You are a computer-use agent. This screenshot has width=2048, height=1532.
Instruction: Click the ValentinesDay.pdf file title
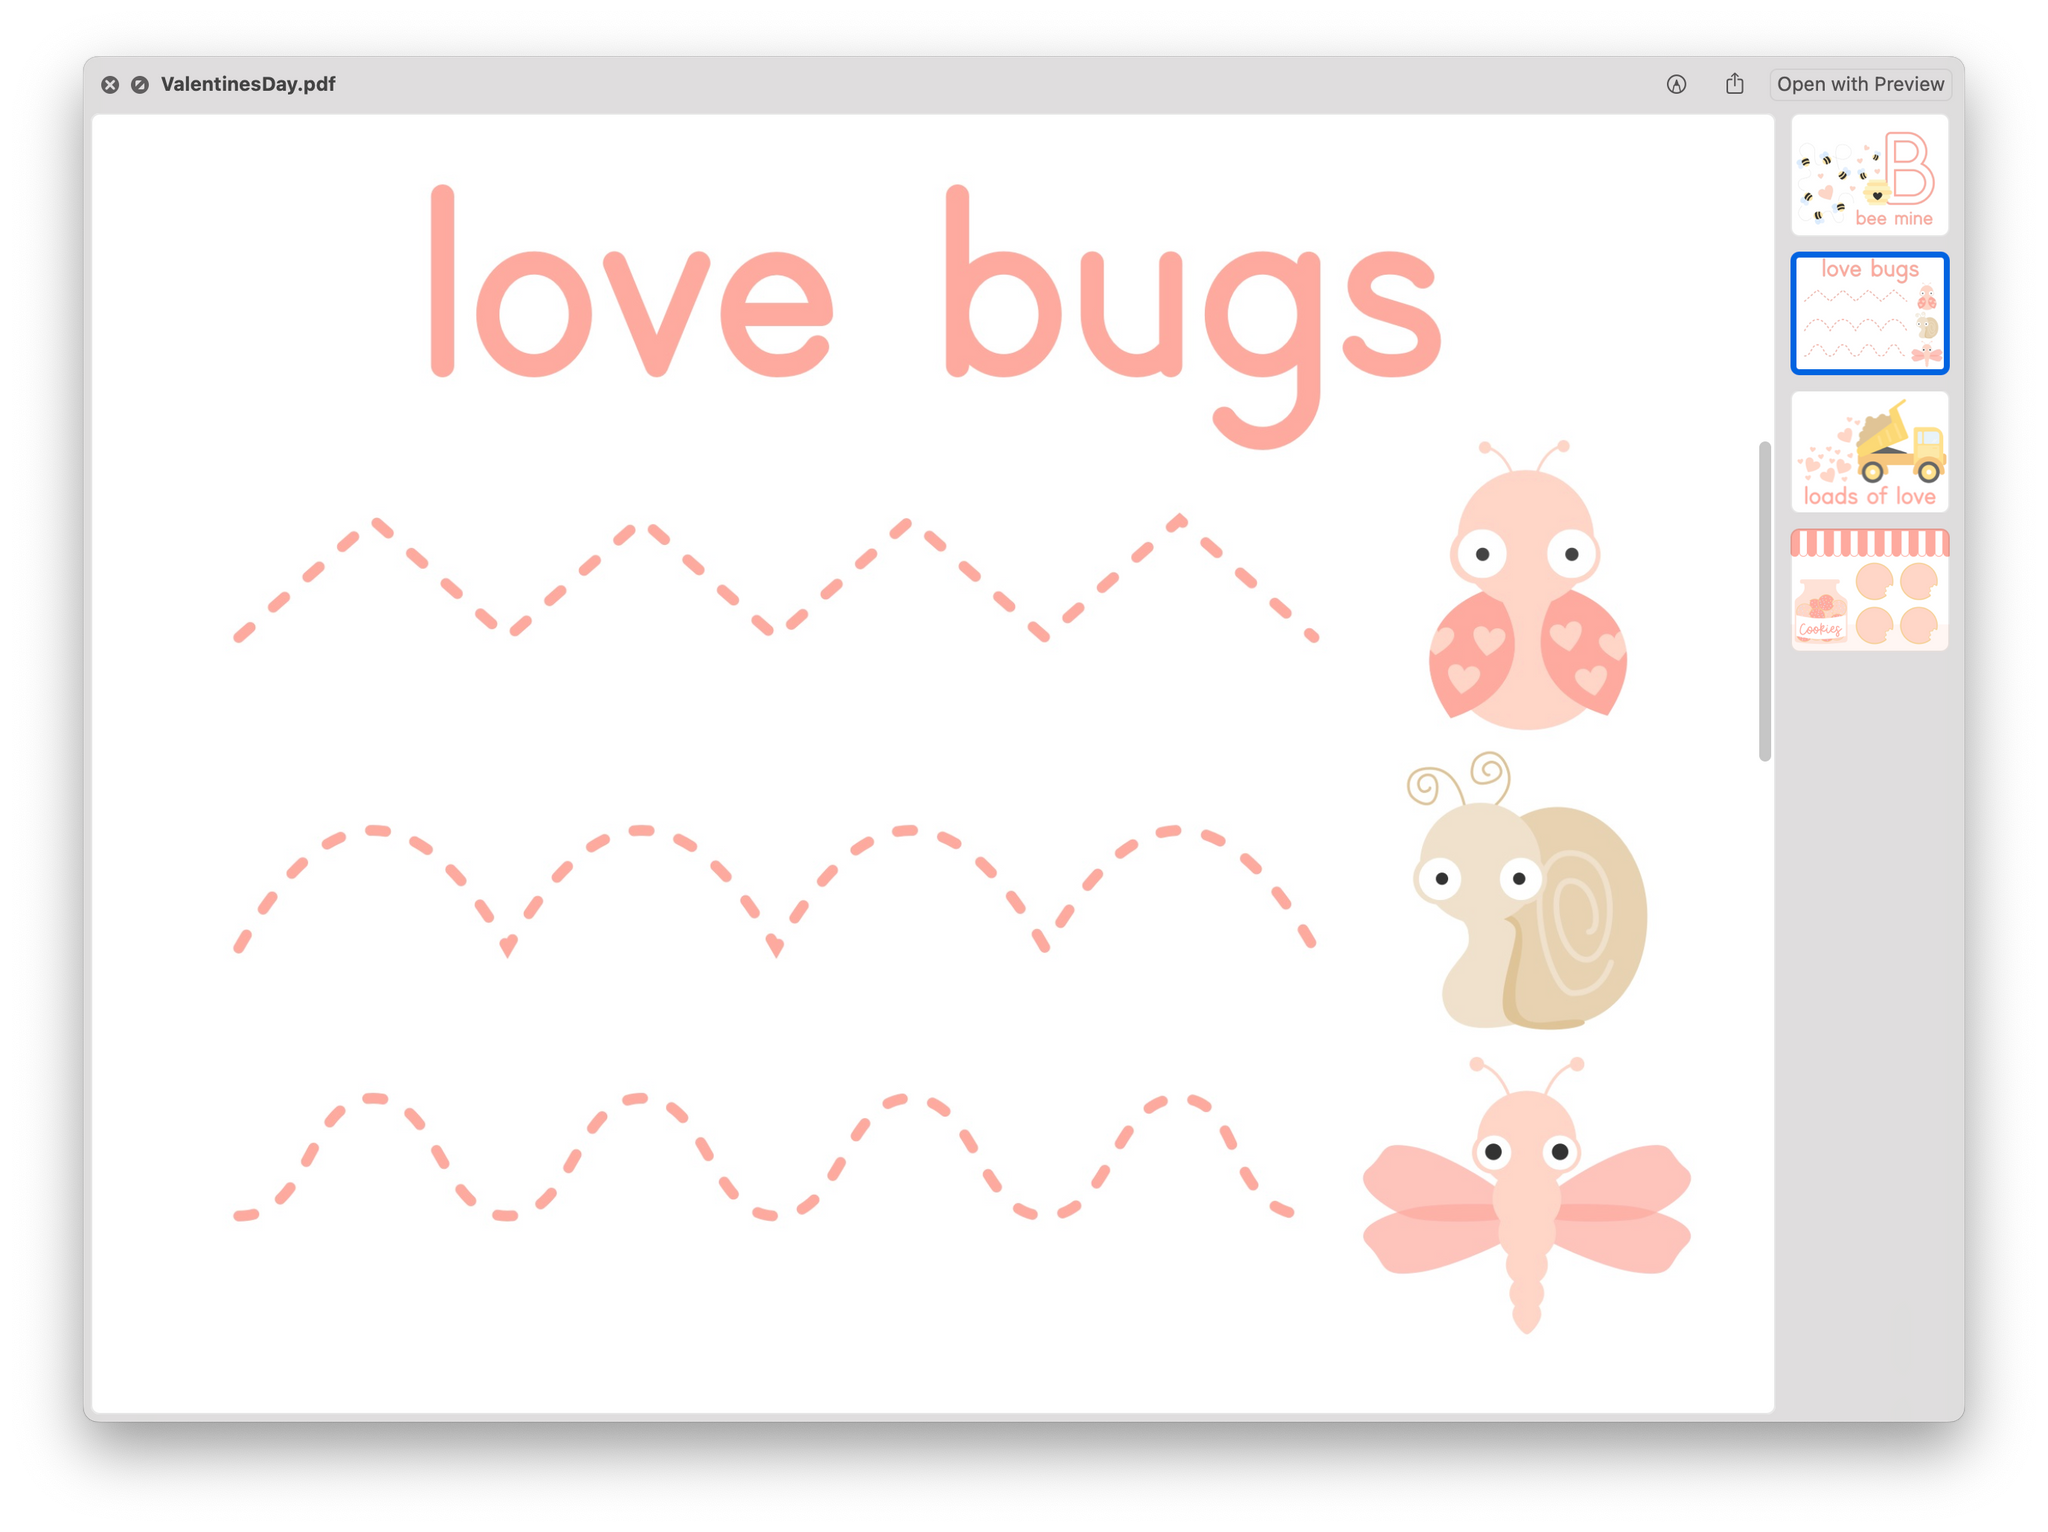(x=247, y=85)
